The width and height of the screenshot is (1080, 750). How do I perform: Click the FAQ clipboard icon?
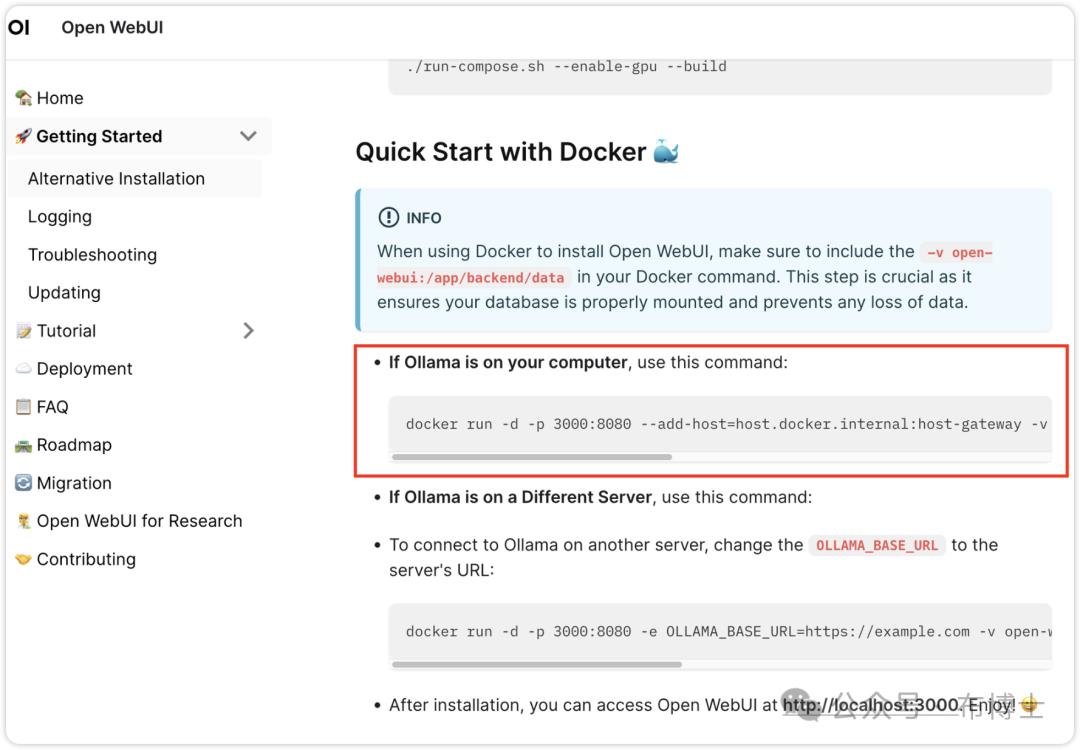coord(23,407)
